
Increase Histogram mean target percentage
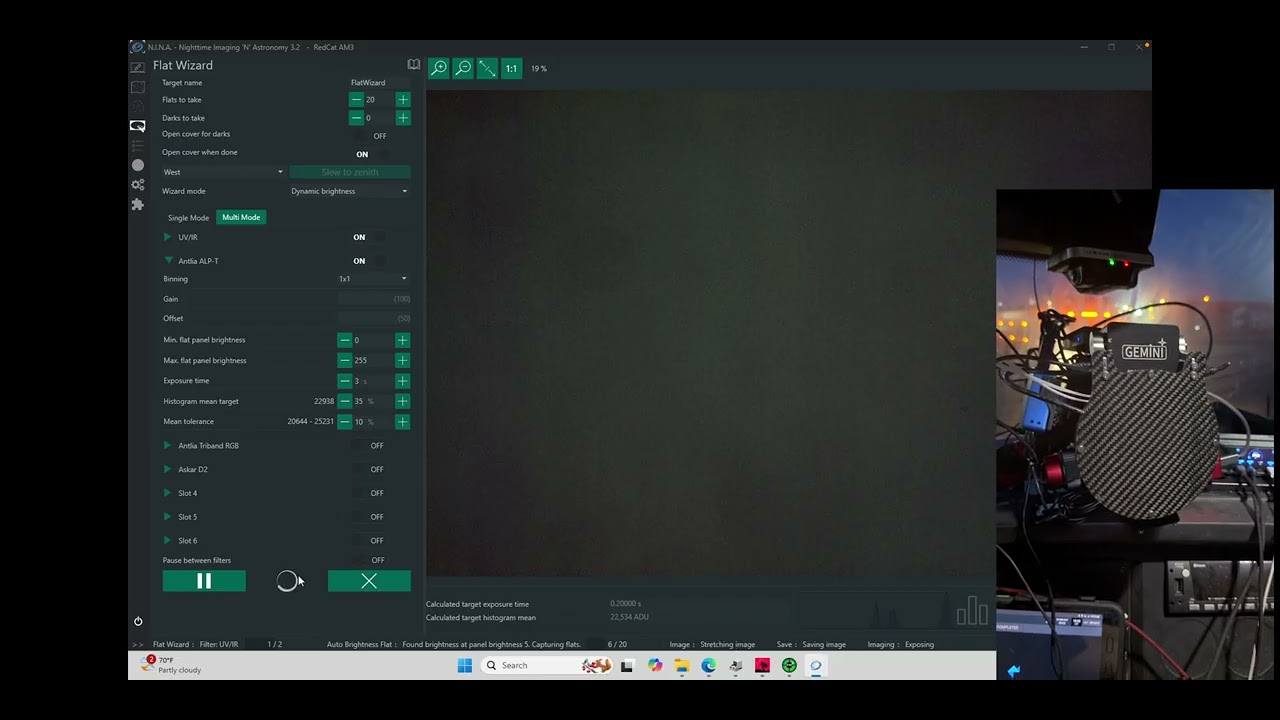point(402,401)
